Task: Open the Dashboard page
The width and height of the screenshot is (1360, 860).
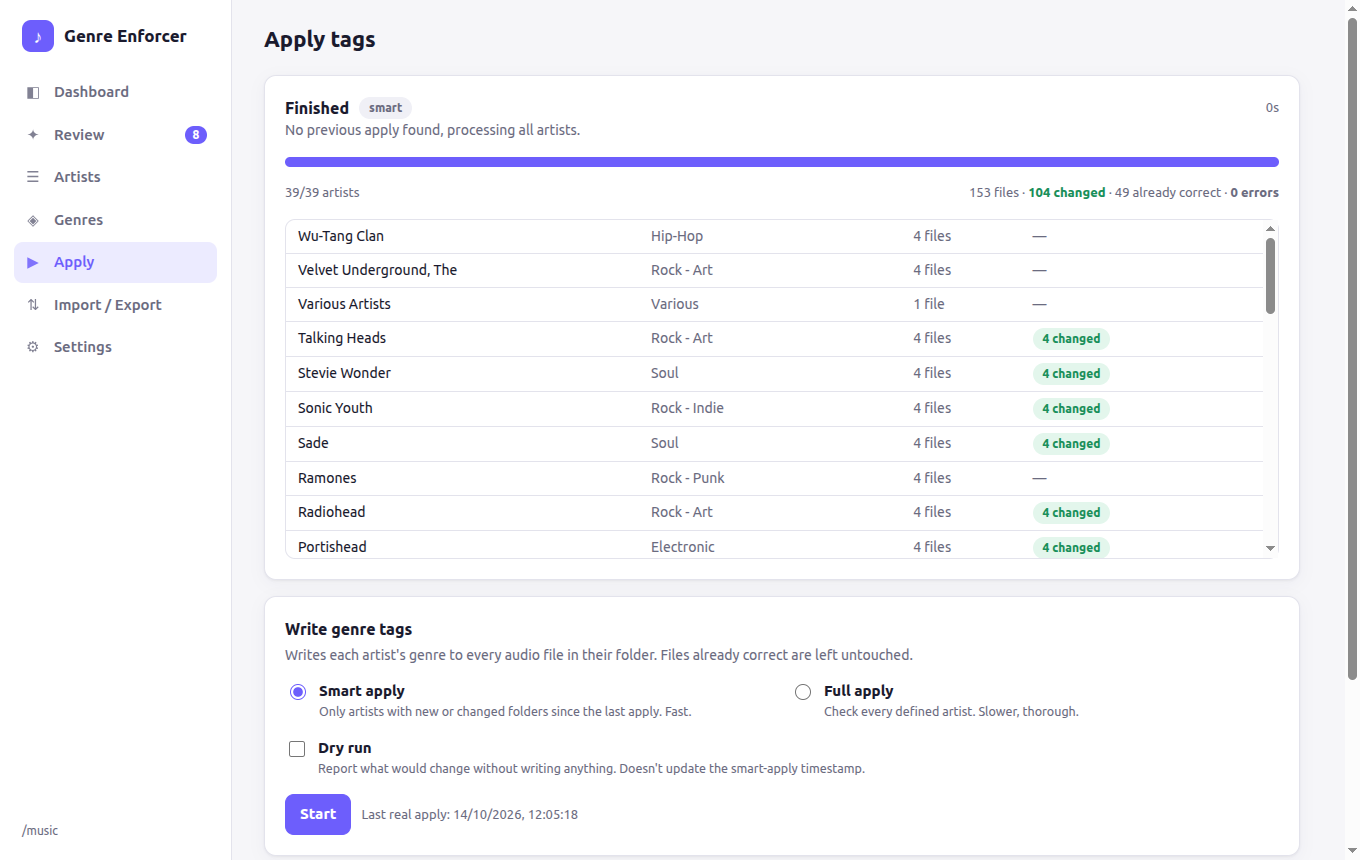Action: (x=115, y=92)
